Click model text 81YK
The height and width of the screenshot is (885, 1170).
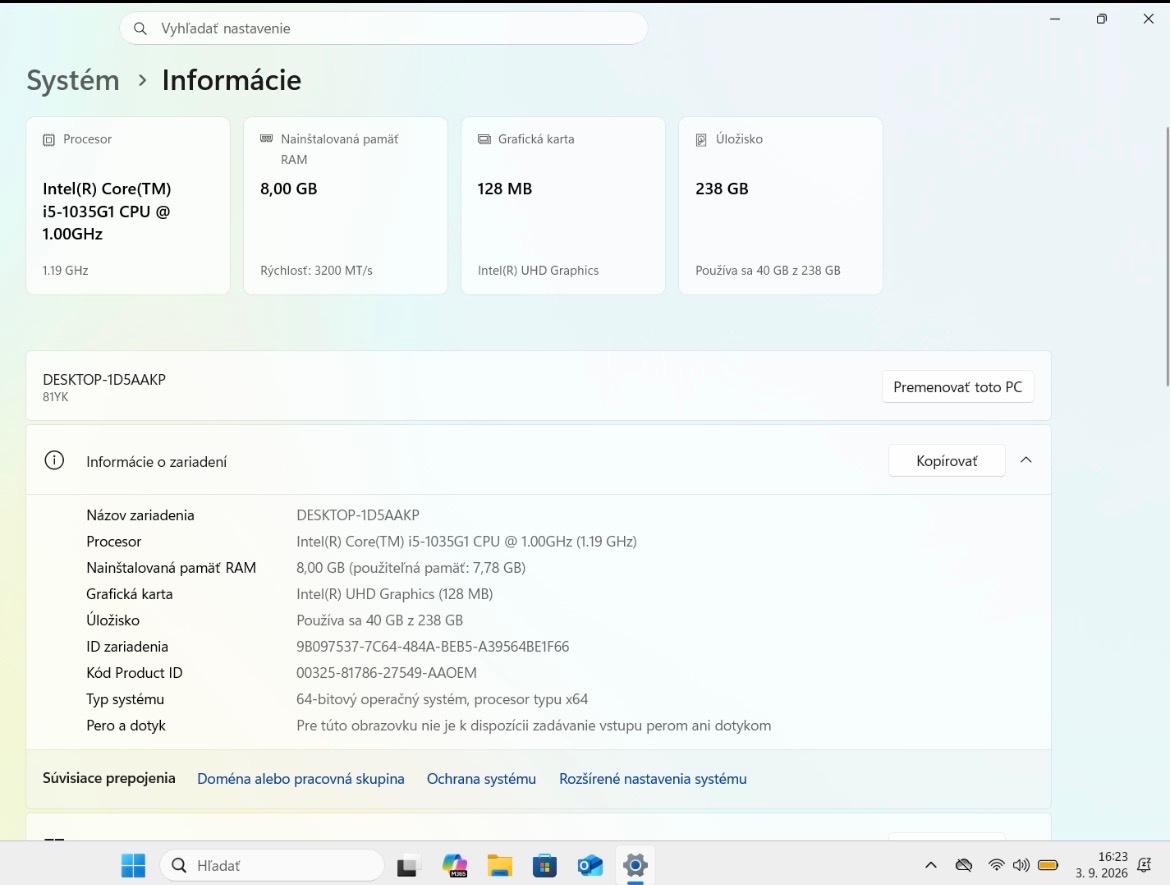pos(55,397)
